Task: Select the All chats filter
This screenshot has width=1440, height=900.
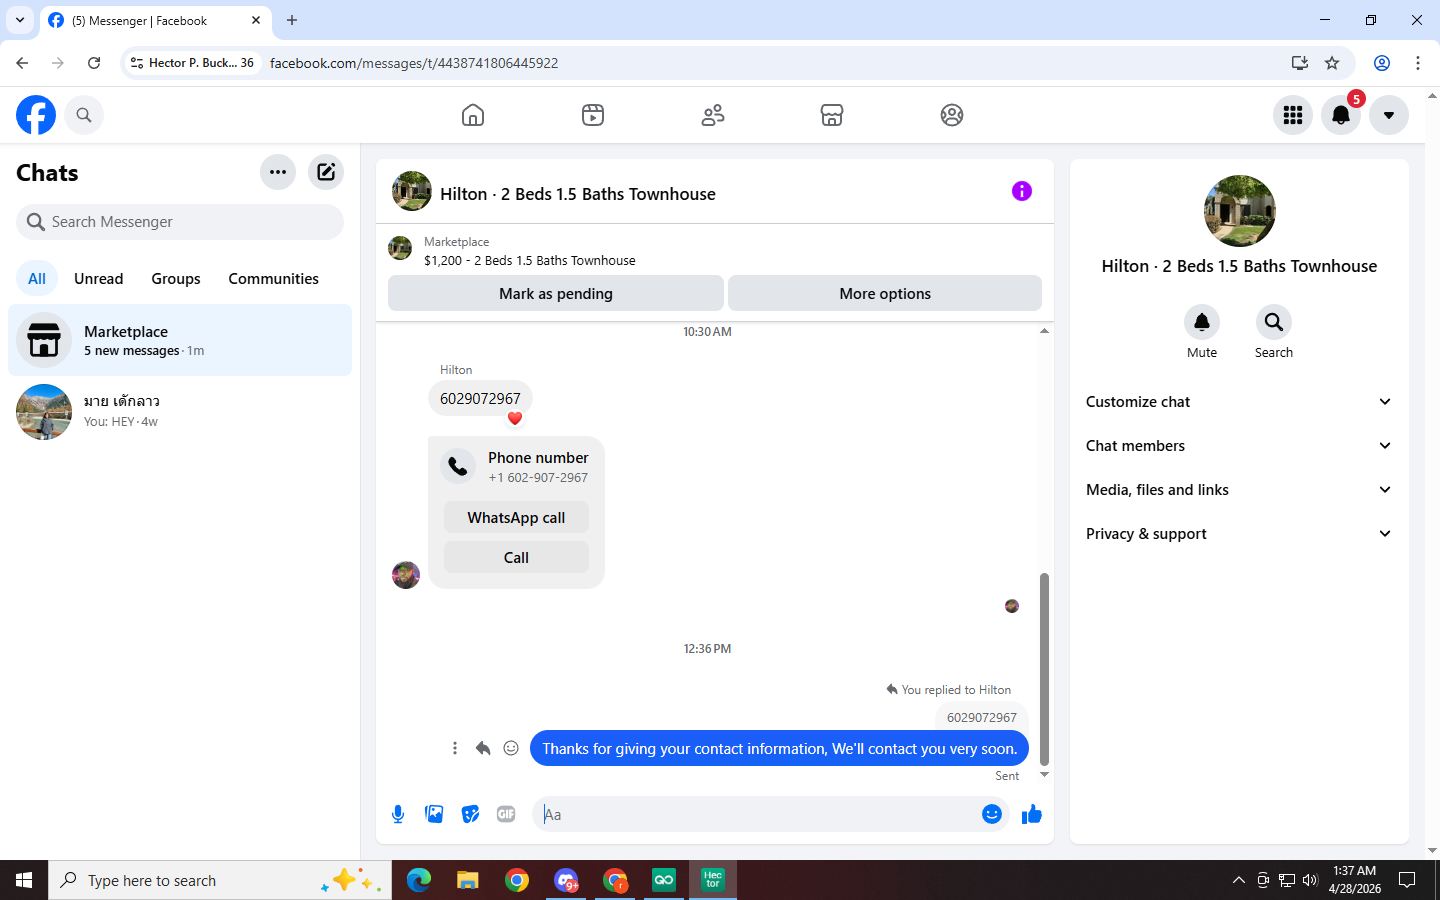Action: coord(37,279)
